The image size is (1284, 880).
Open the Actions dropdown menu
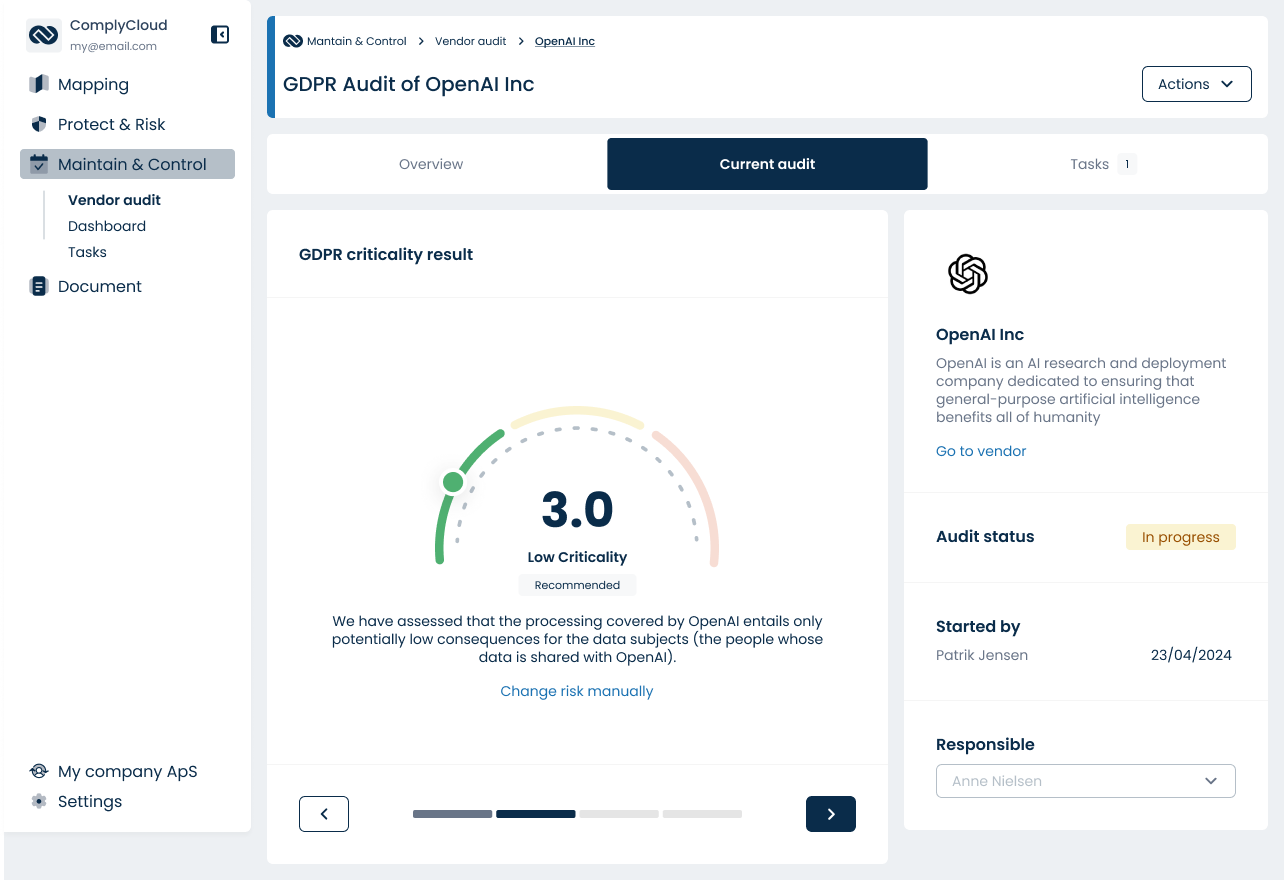click(1197, 84)
